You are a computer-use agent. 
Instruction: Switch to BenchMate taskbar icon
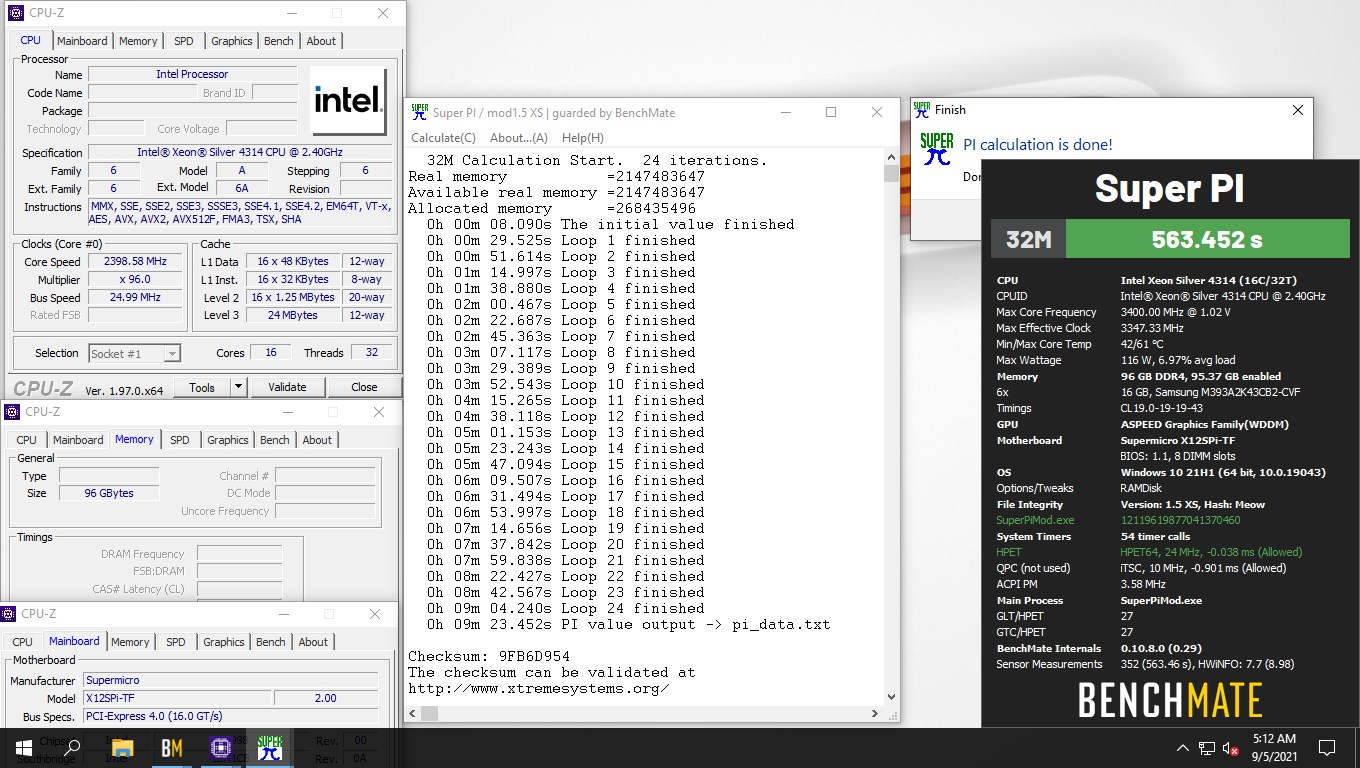[171, 747]
